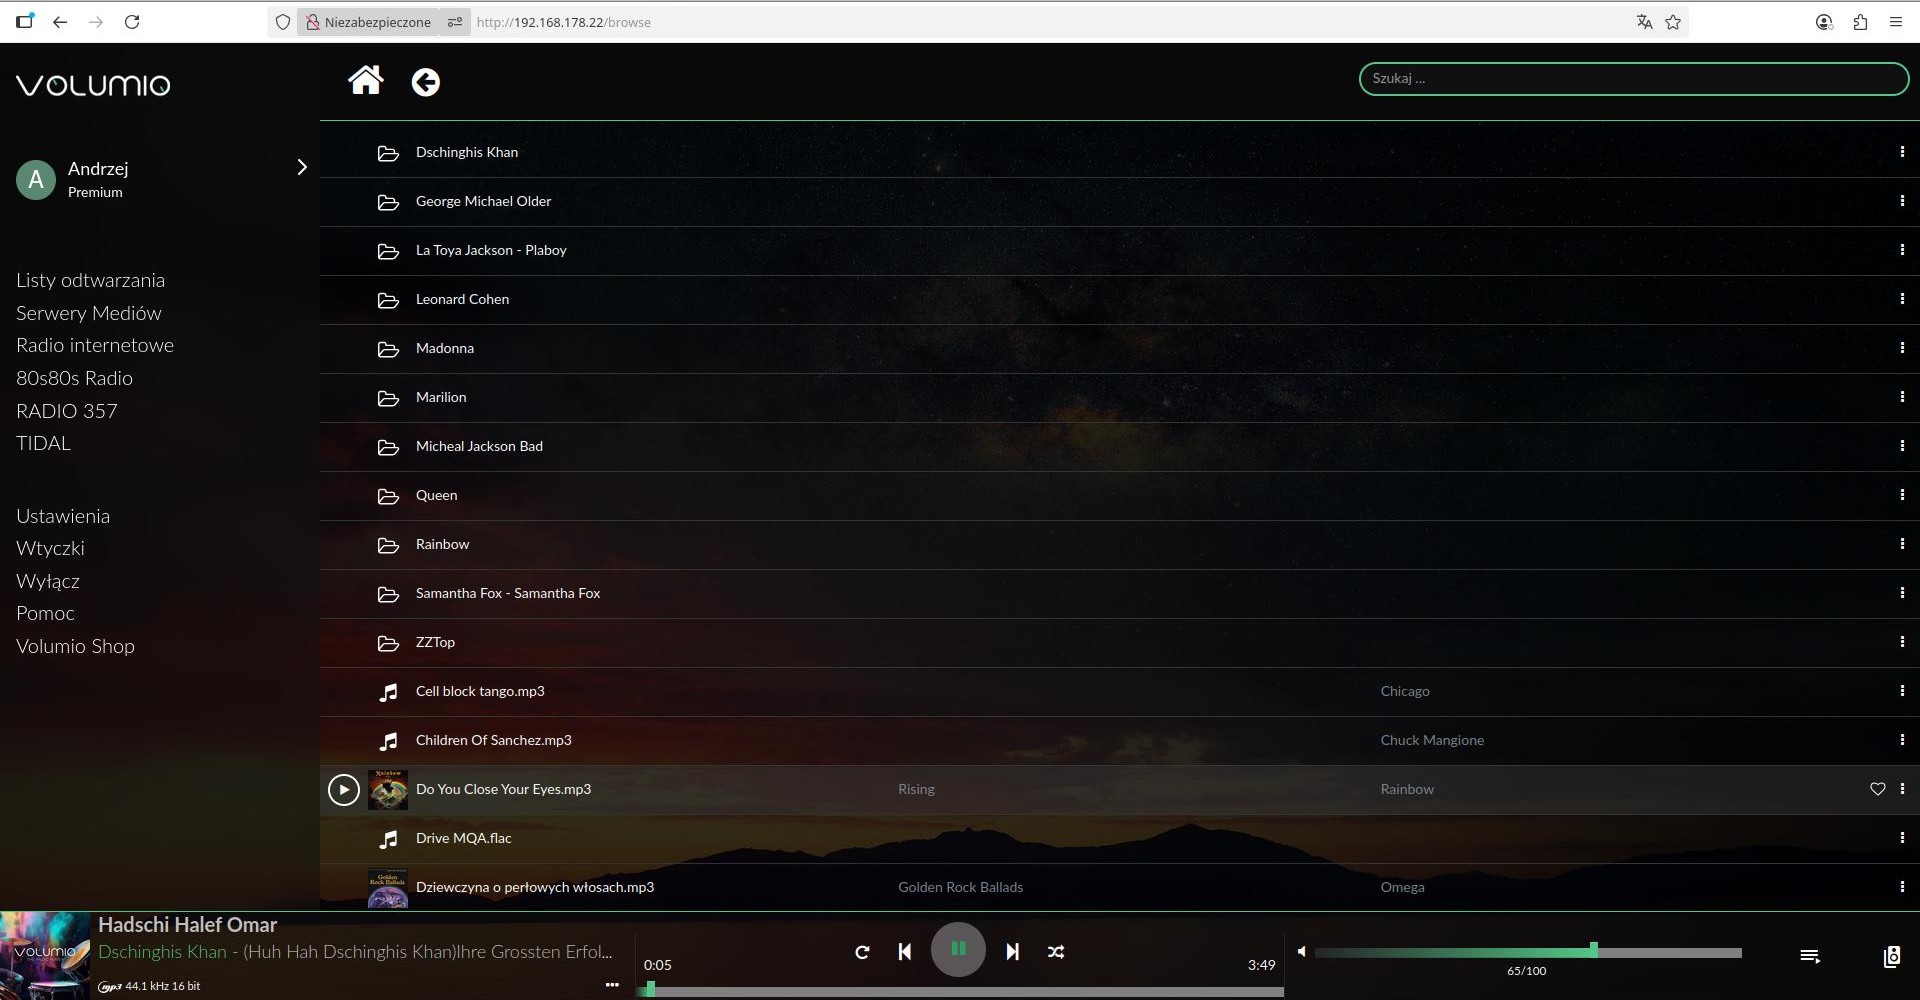Open the Madonna folder
The width and height of the screenshot is (1920, 1000).
click(445, 348)
